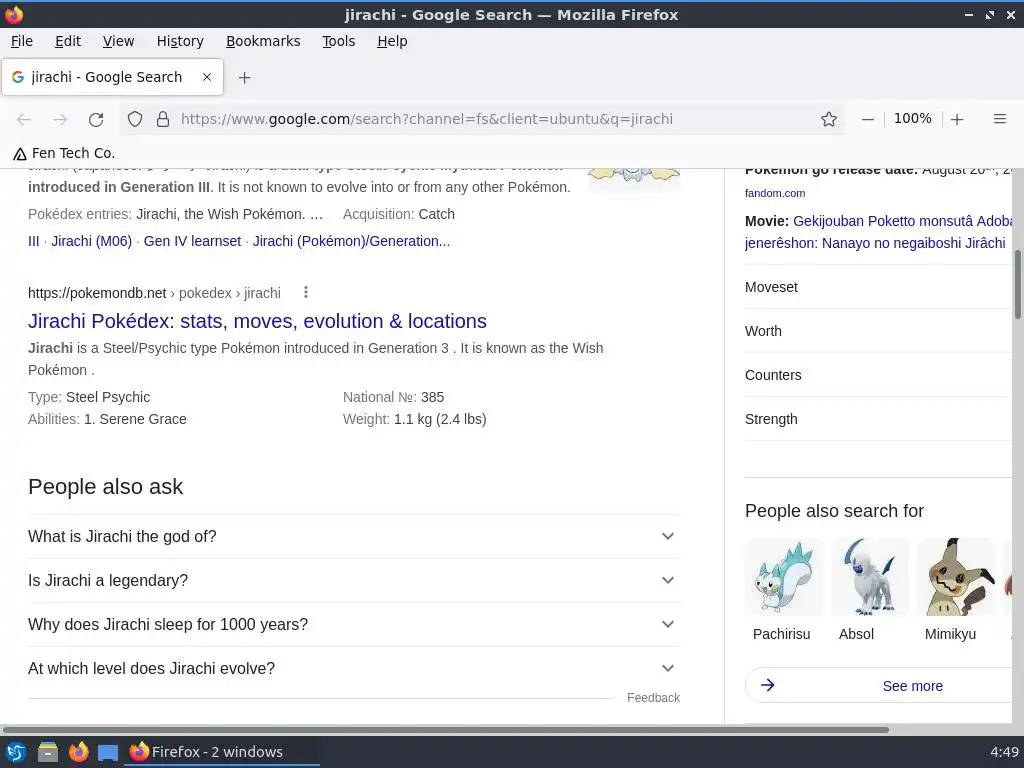Expand 'Why does Jirachi sleep for 1000 years?'
The height and width of the screenshot is (768, 1024).
pyautogui.click(x=354, y=624)
